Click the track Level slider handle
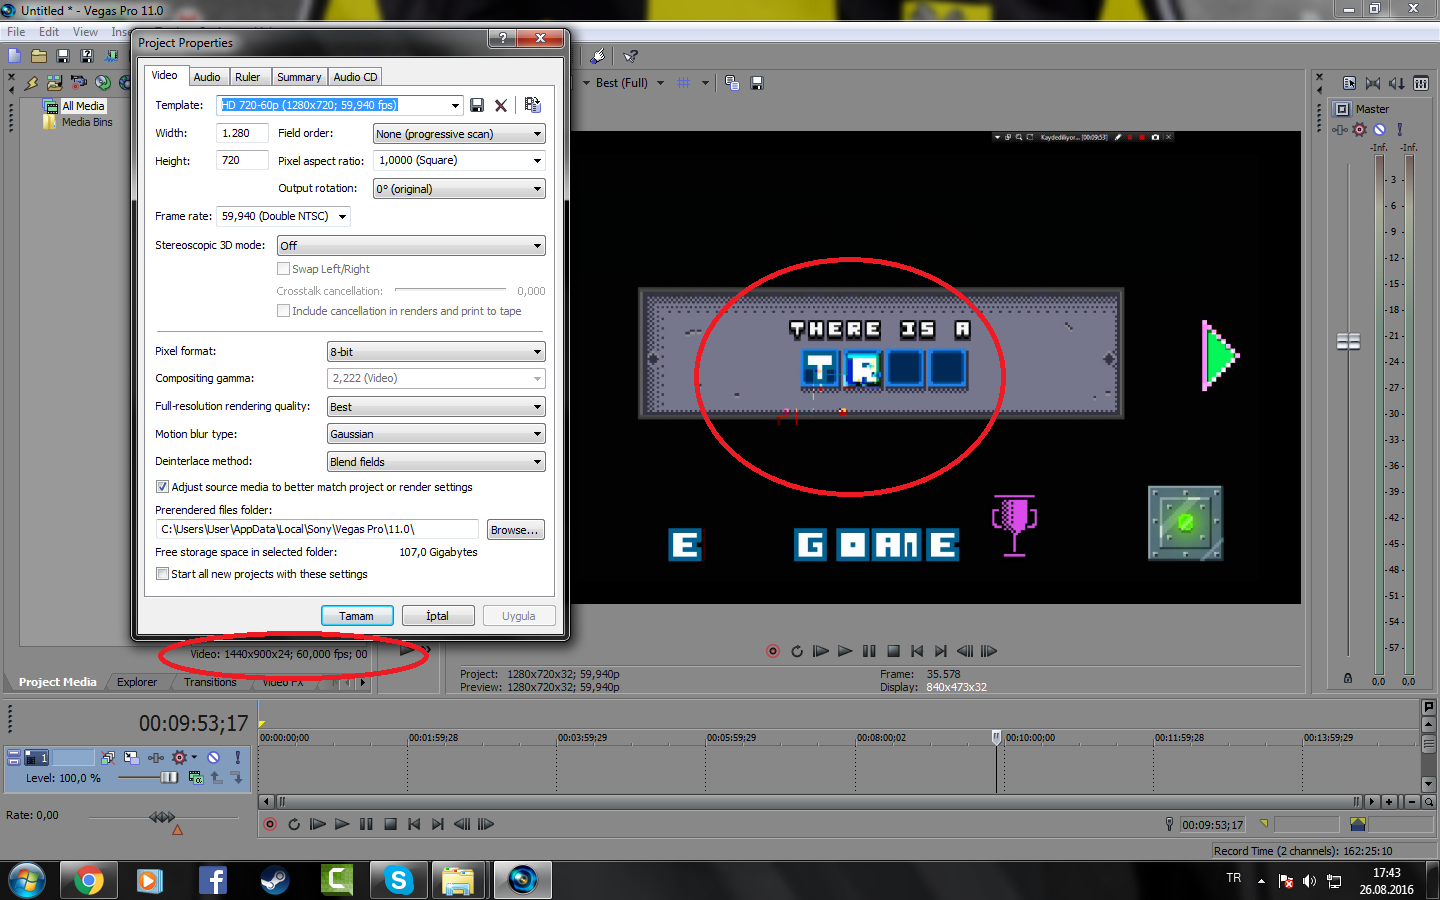 [169, 777]
